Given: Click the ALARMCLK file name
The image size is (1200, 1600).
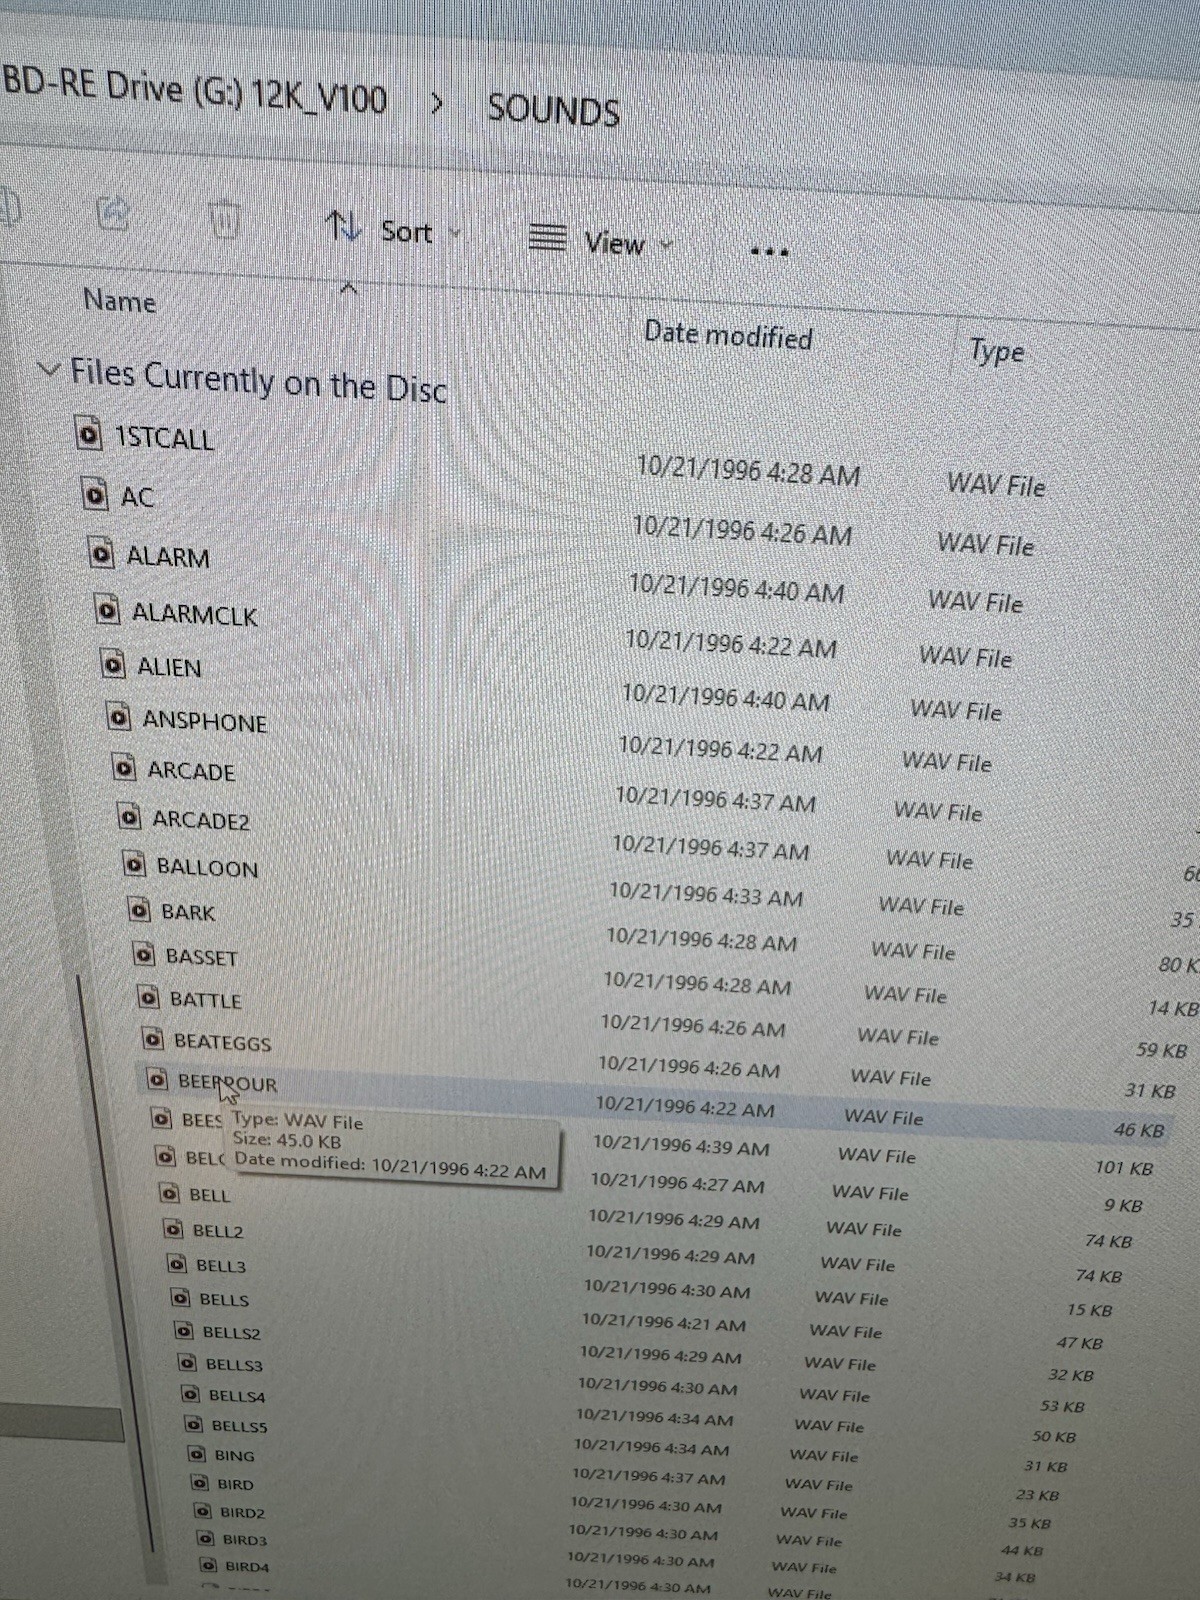Looking at the screenshot, I should (x=195, y=613).
